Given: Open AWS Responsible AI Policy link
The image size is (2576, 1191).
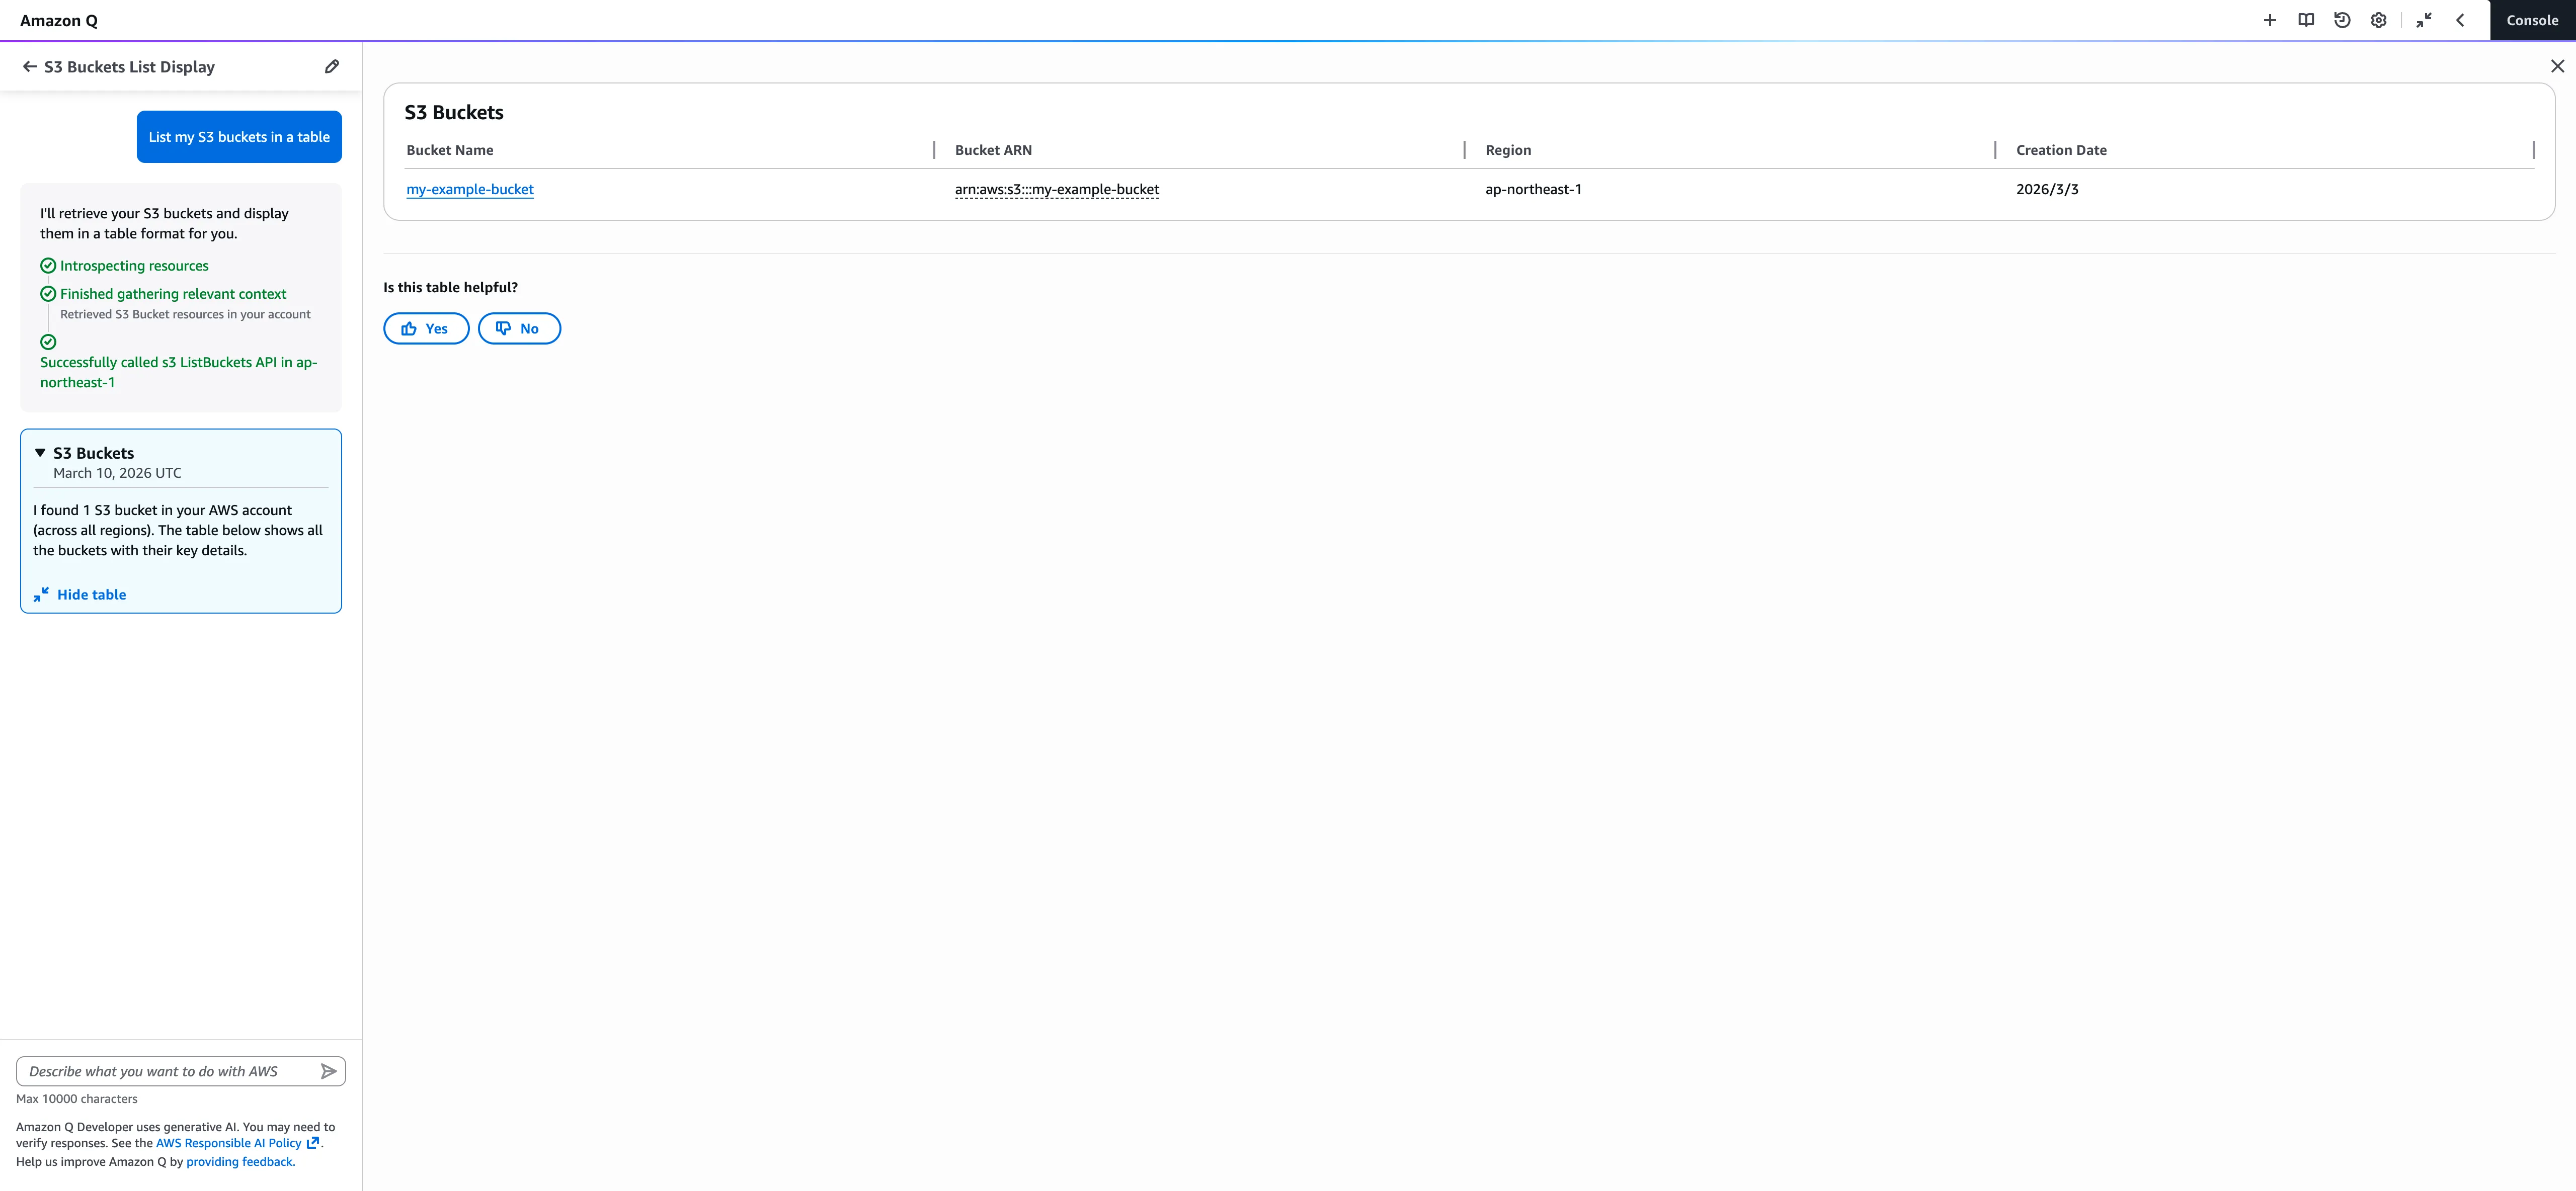Looking at the screenshot, I should 229,1143.
